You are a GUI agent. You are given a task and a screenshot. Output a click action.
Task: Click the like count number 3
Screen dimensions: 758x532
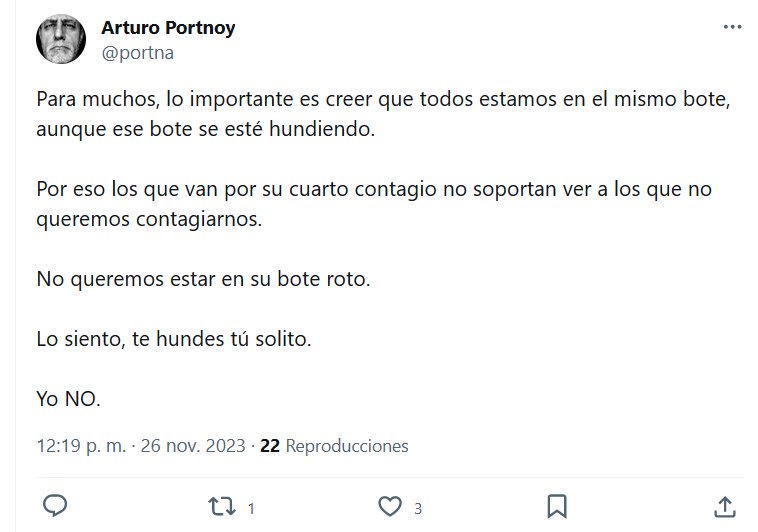(x=417, y=508)
